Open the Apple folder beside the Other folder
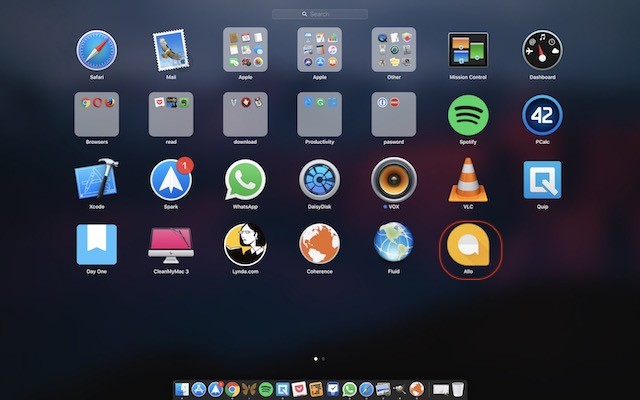640x400 pixels. pyautogui.click(x=320, y=50)
